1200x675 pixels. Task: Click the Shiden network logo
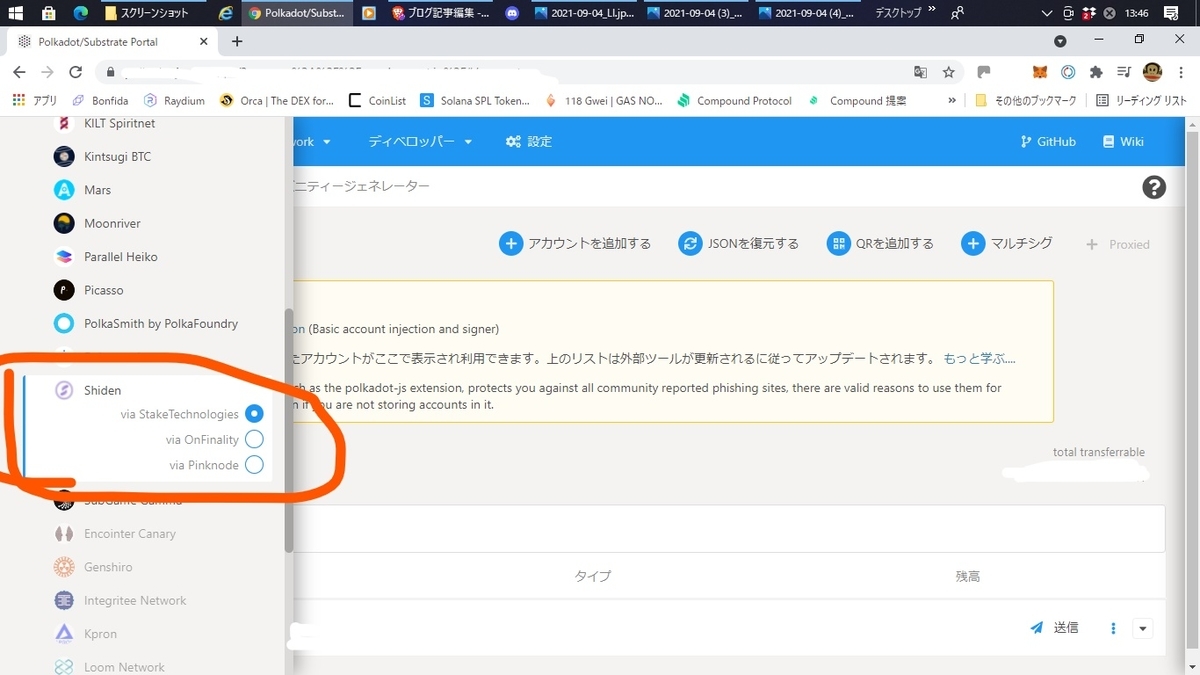[64, 390]
